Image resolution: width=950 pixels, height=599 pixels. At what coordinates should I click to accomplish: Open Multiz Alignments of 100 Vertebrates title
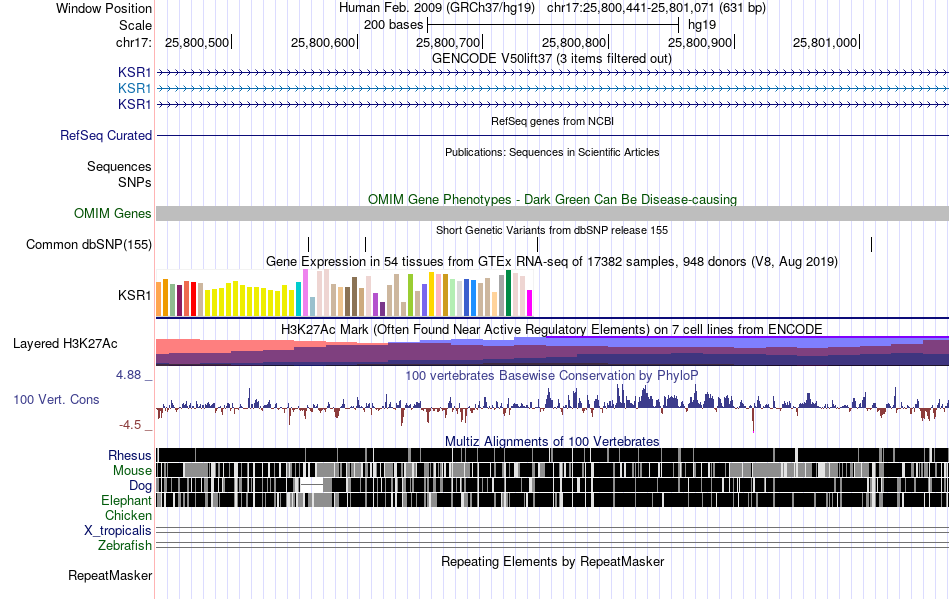tap(552, 442)
